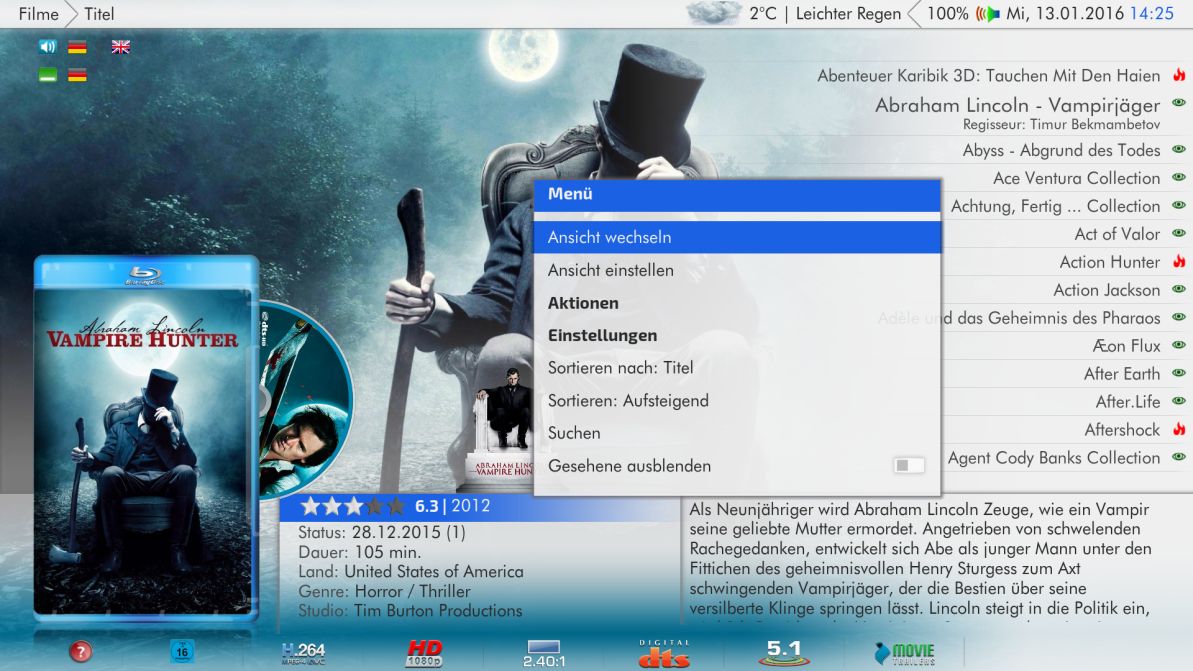The image size is (1193, 671).
Task: Select Æon Flux in the movie list
Action: pyautogui.click(x=1126, y=345)
